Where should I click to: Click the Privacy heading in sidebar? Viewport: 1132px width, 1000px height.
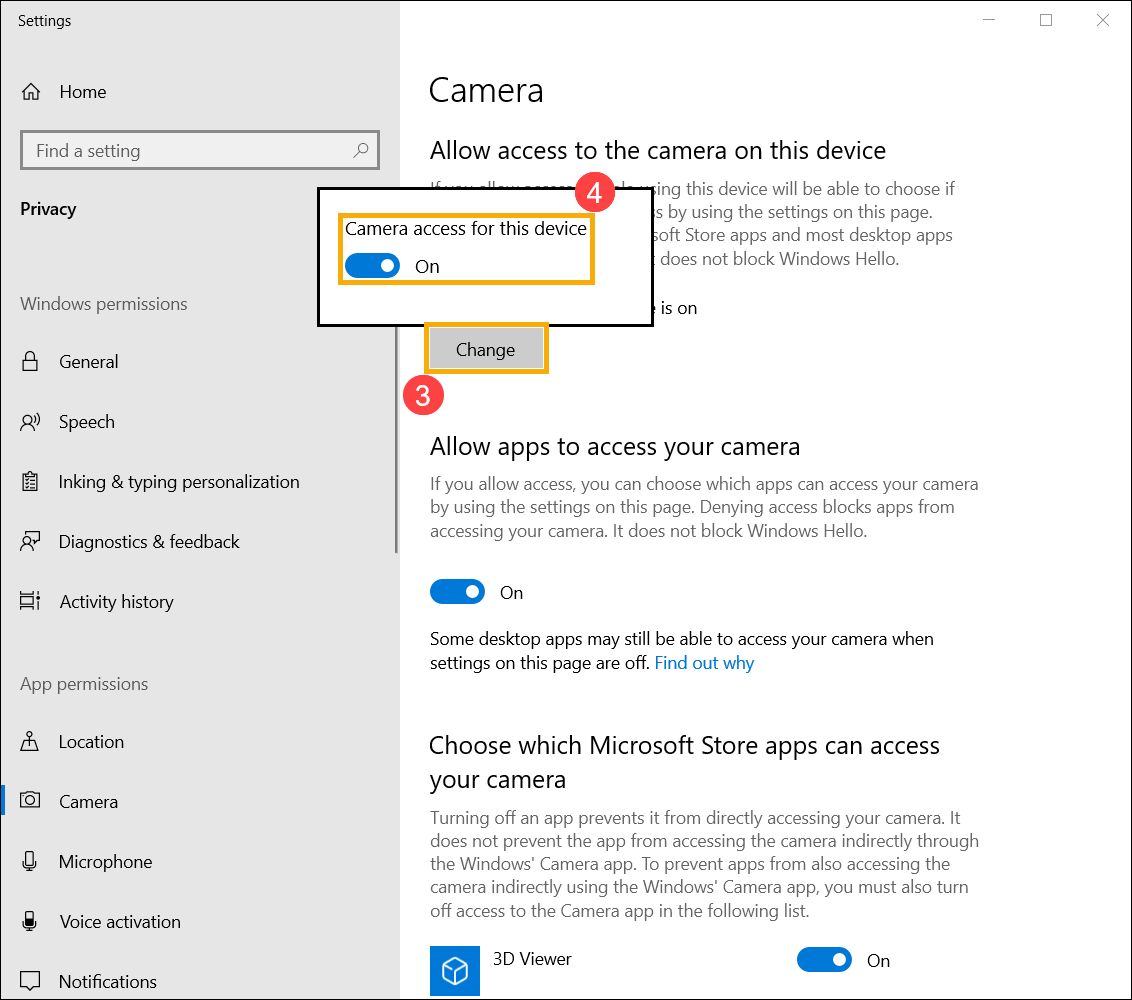pos(48,209)
